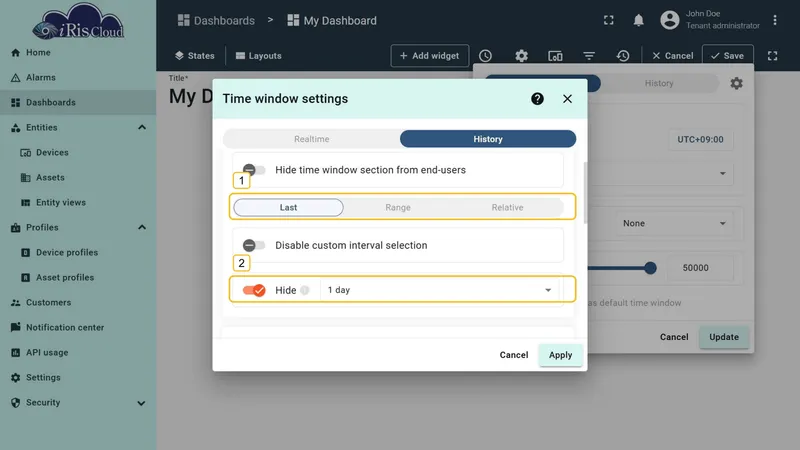This screenshot has width=800, height=450.
Task: Click the Devices icon in sidebar
Action: click(26, 153)
